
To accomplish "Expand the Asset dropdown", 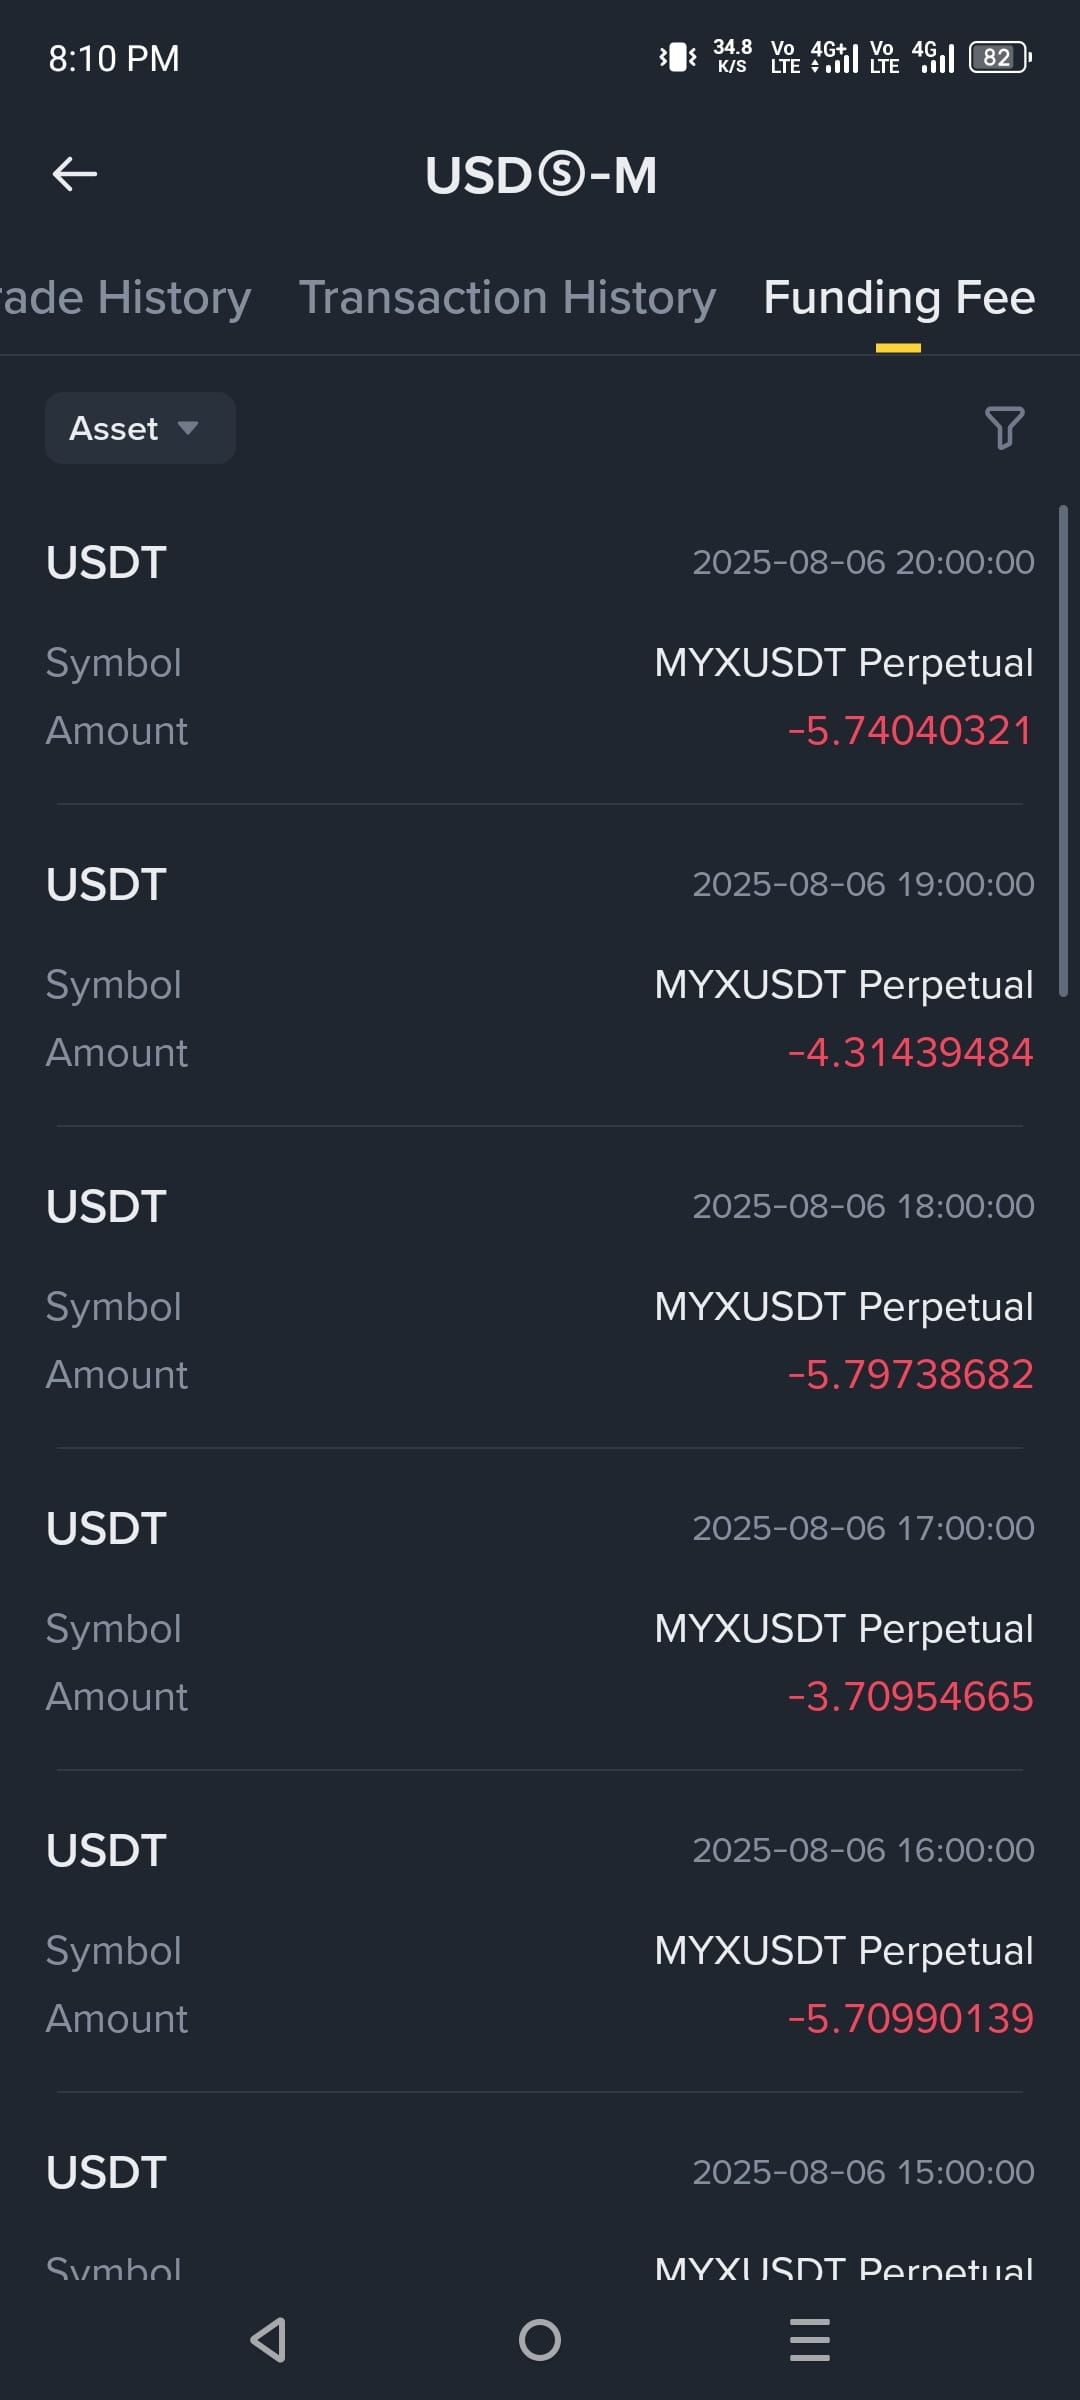I will click(x=140, y=428).
